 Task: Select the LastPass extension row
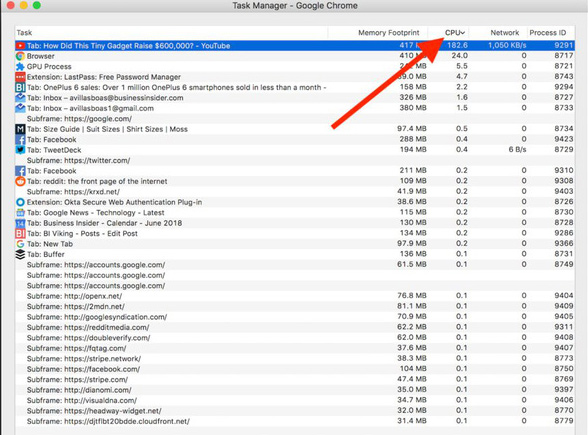click(295, 77)
